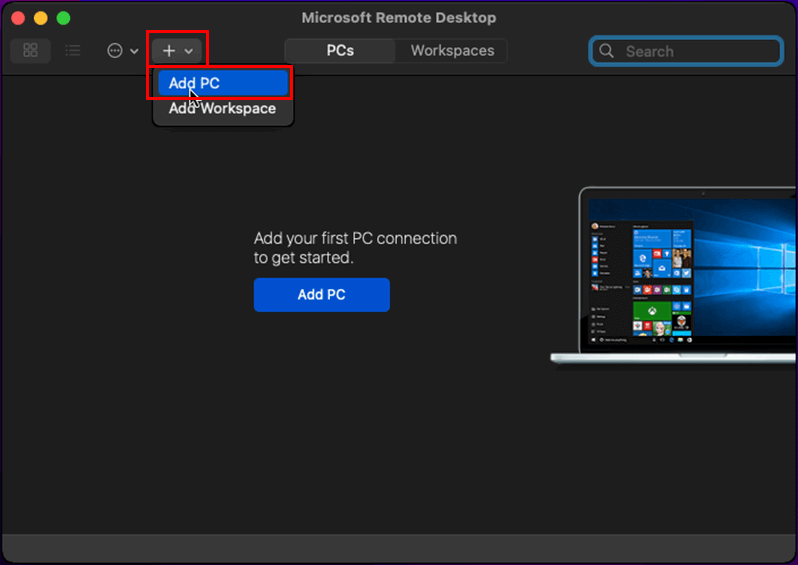Switch to the PCs tab

(x=340, y=50)
